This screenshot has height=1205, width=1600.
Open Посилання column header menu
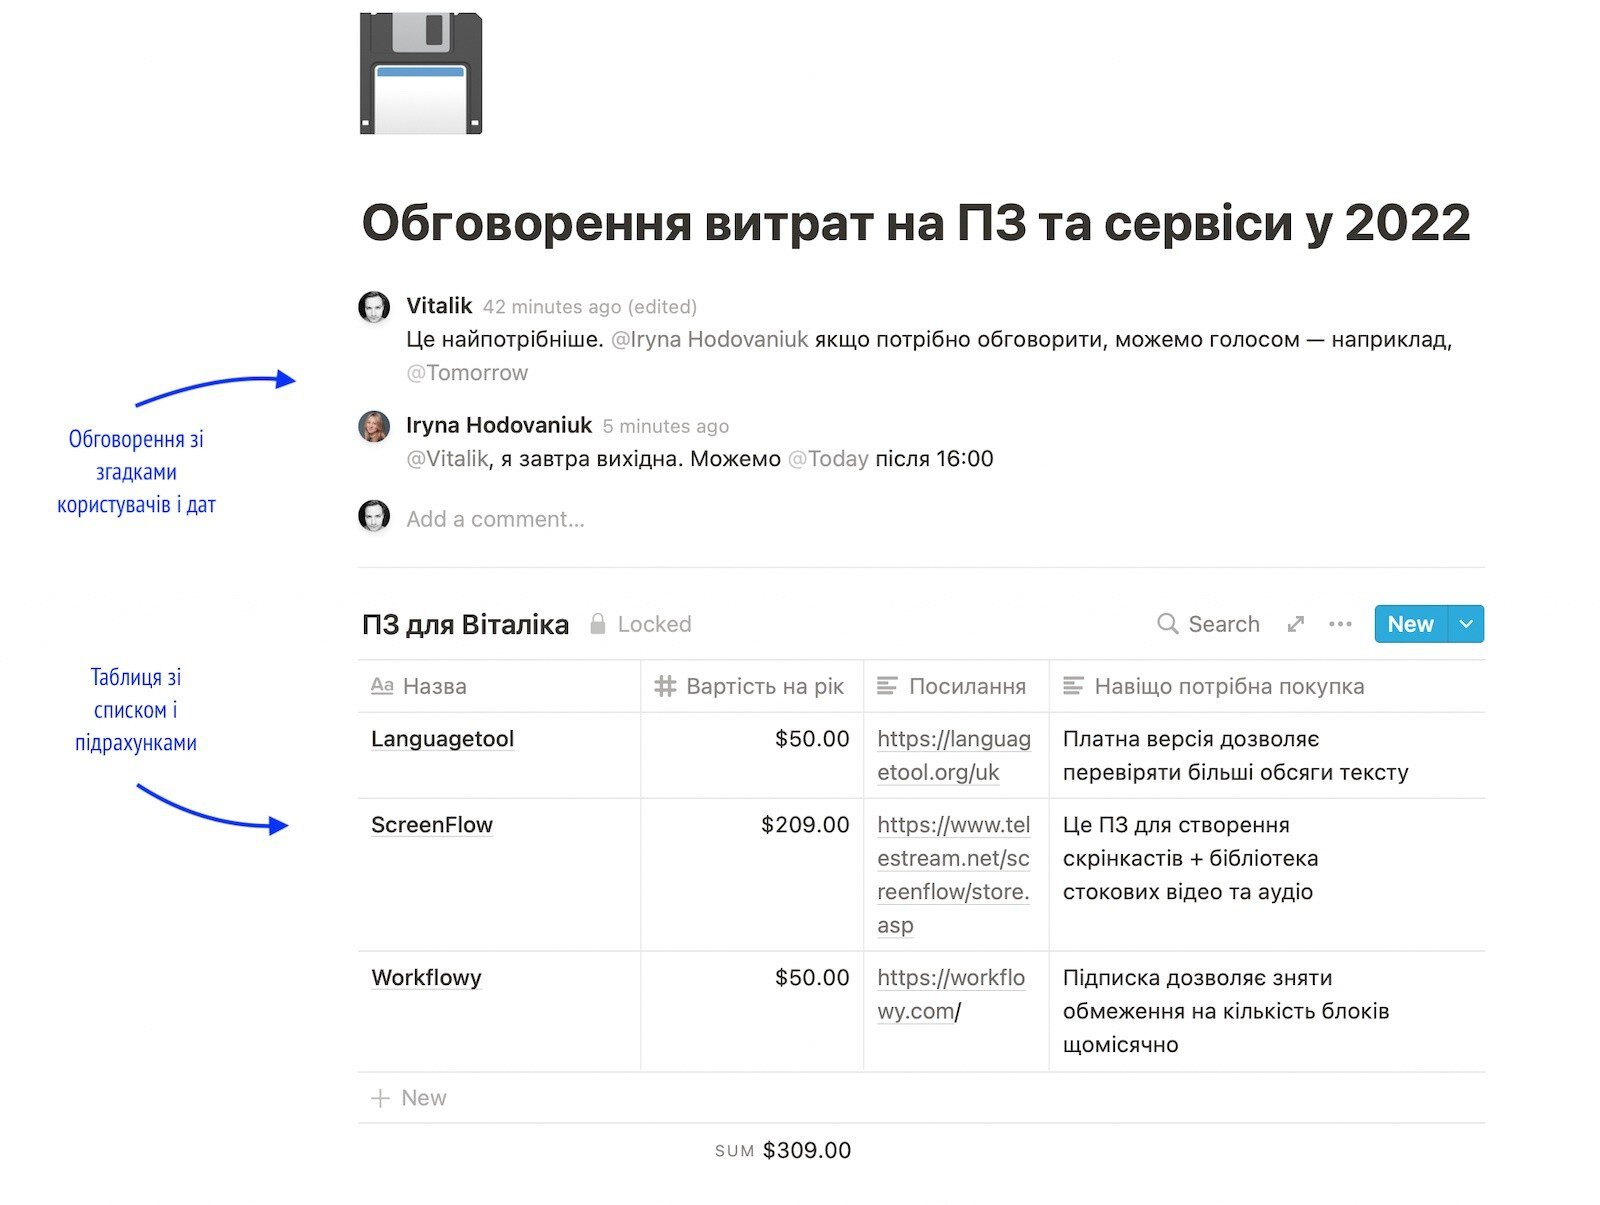pos(956,686)
